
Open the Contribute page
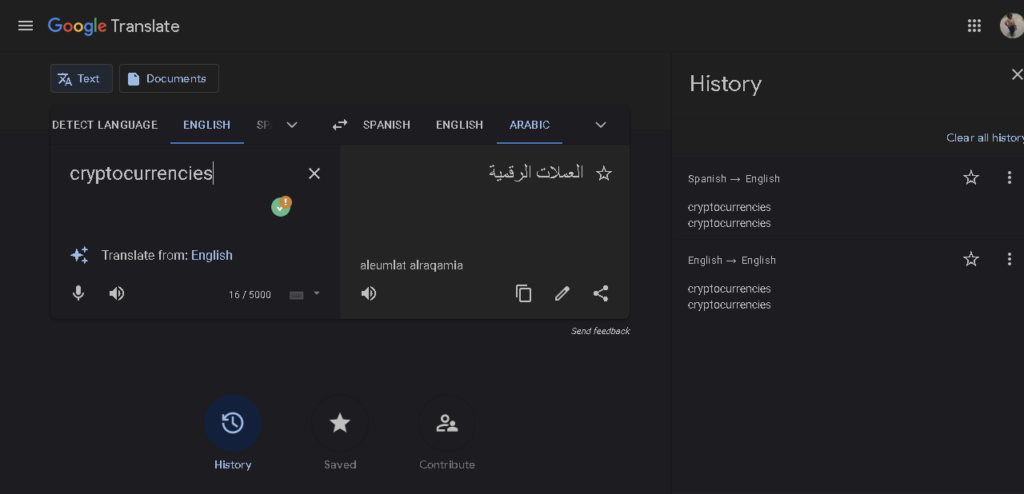(447, 423)
